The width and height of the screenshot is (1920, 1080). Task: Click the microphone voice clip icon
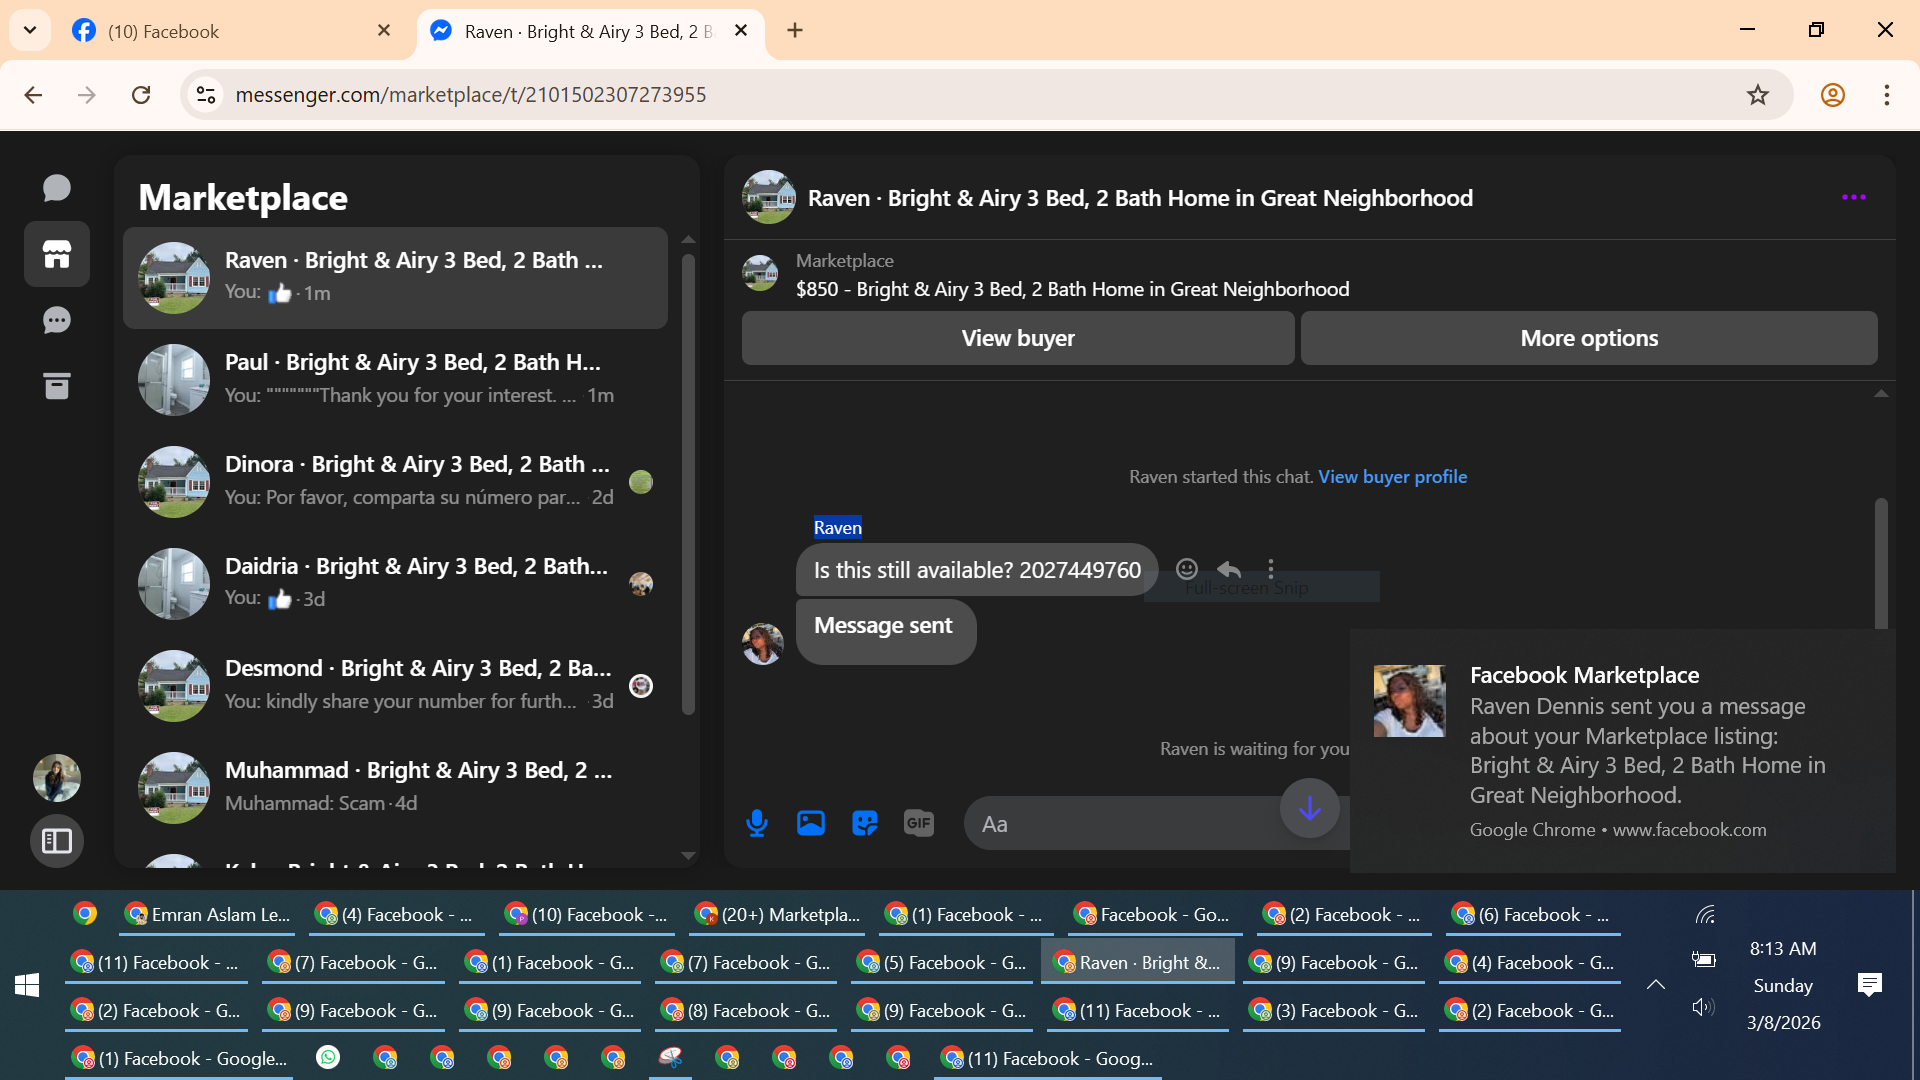coord(757,823)
